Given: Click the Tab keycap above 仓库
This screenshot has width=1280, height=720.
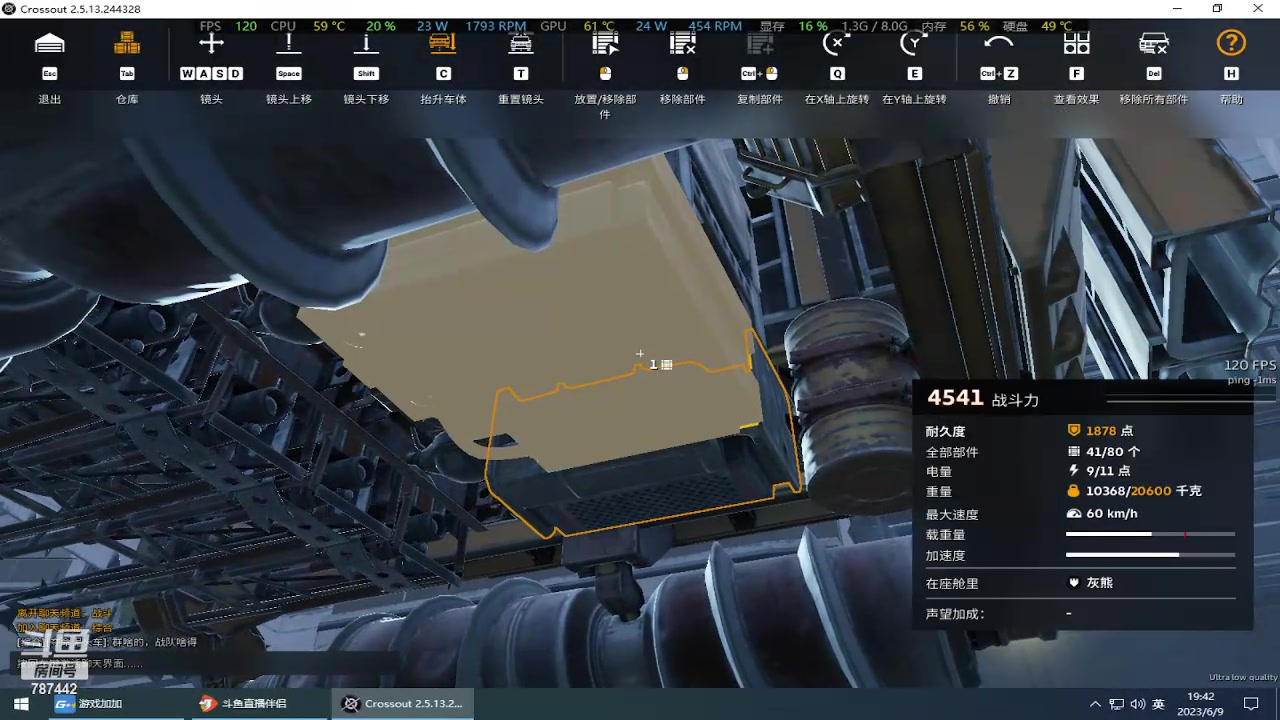Looking at the screenshot, I should [x=127, y=74].
